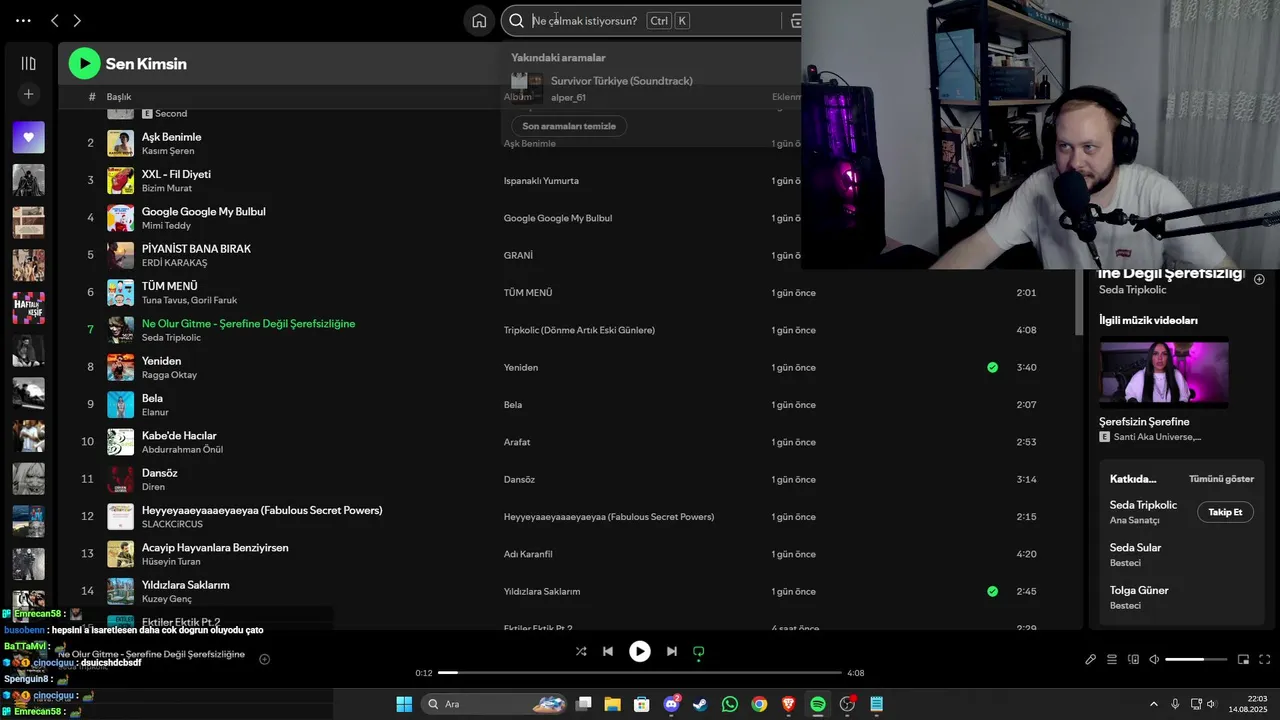Select the Heyyeyaaeyaaaeyaeyaa (Fabulous Secret Powers) track
The height and width of the screenshot is (720, 1280).
tap(262, 510)
